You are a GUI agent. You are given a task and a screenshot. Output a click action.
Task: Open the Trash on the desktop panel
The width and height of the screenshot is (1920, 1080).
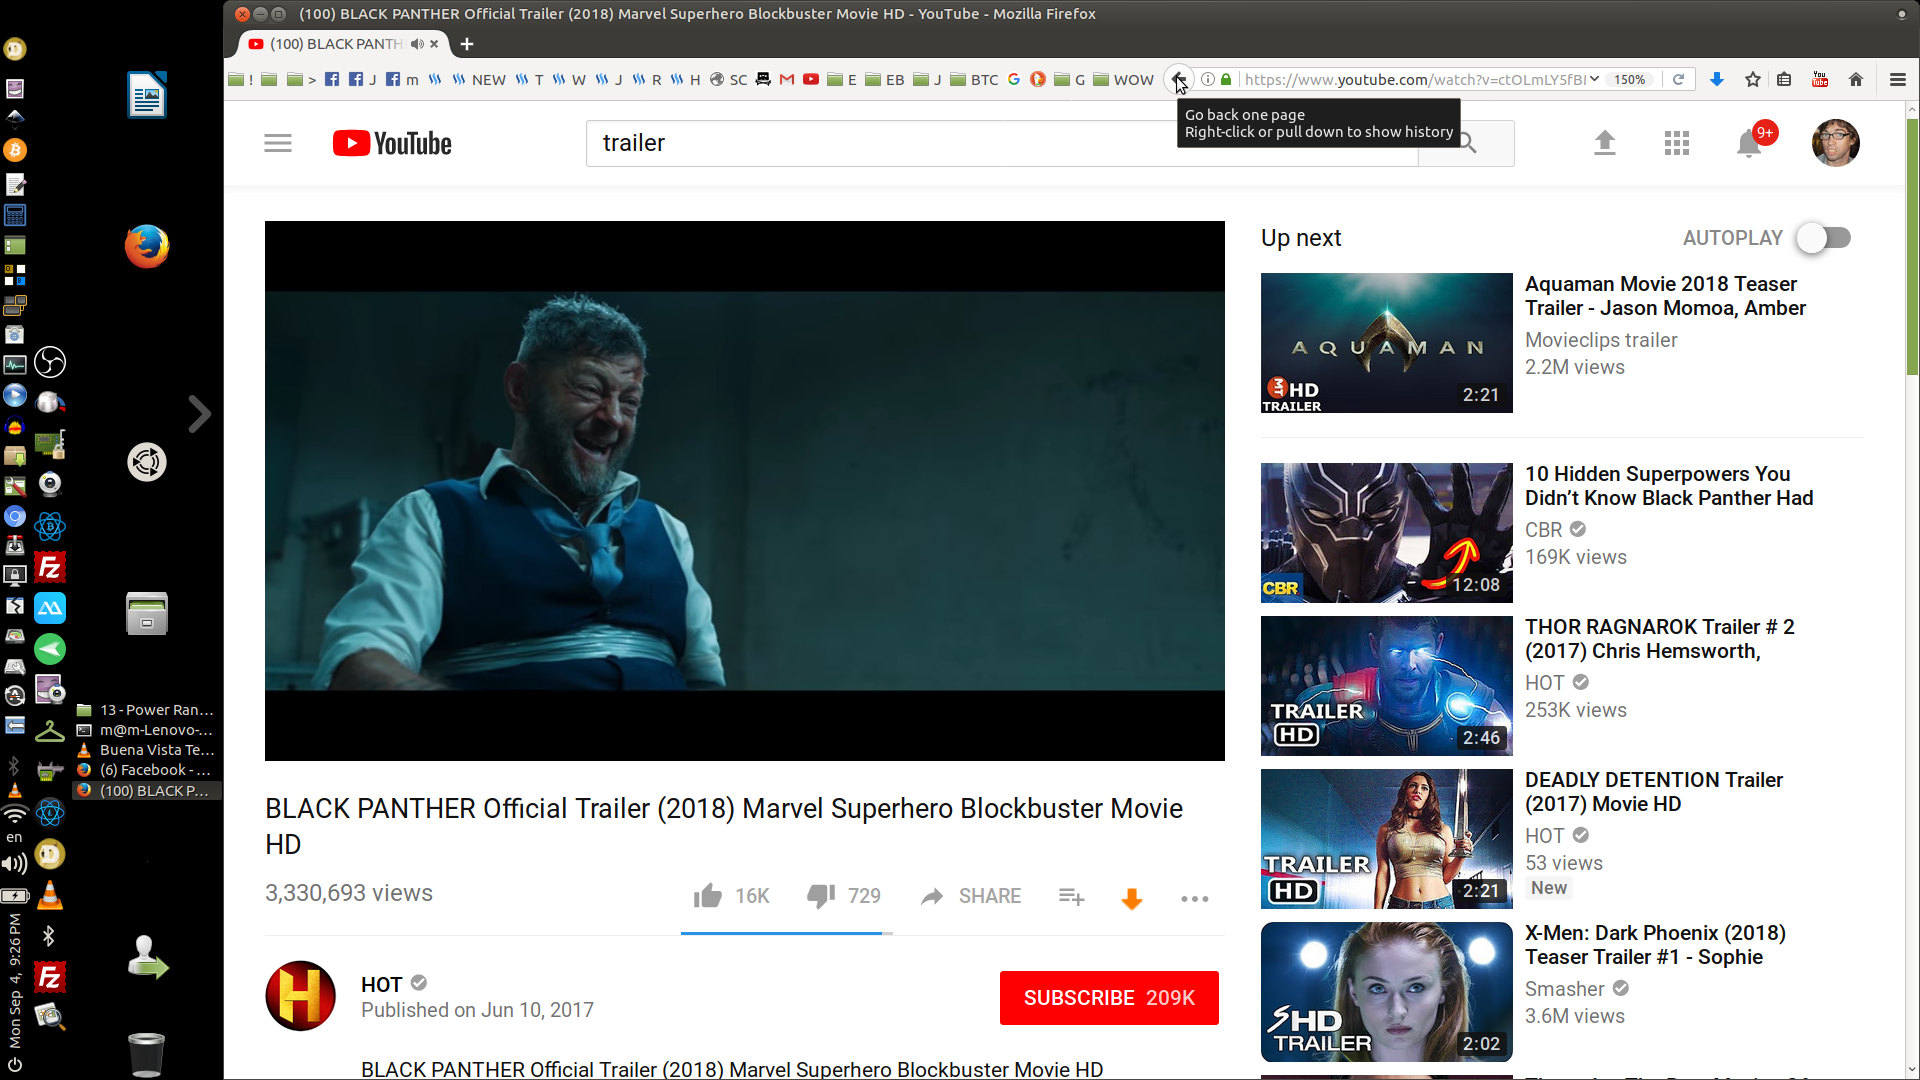[x=146, y=1053]
